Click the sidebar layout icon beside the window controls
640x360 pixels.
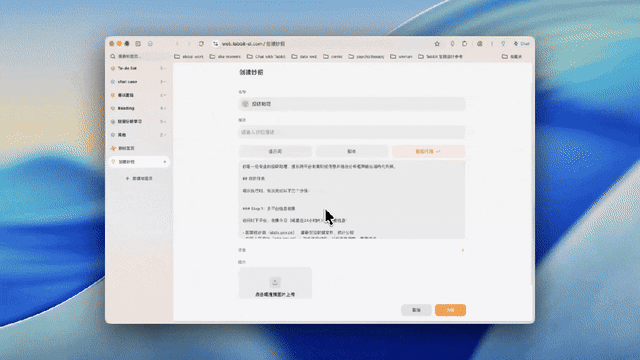point(138,44)
